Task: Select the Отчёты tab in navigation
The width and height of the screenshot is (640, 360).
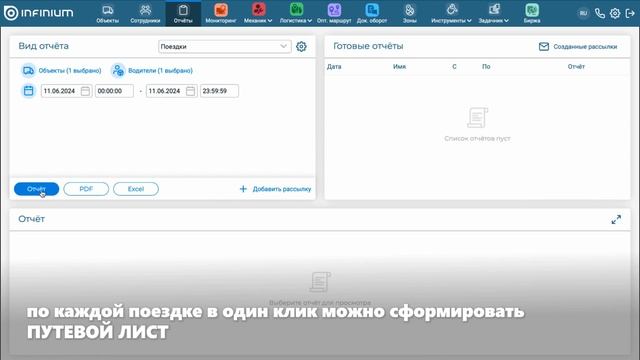Action: click(x=183, y=13)
